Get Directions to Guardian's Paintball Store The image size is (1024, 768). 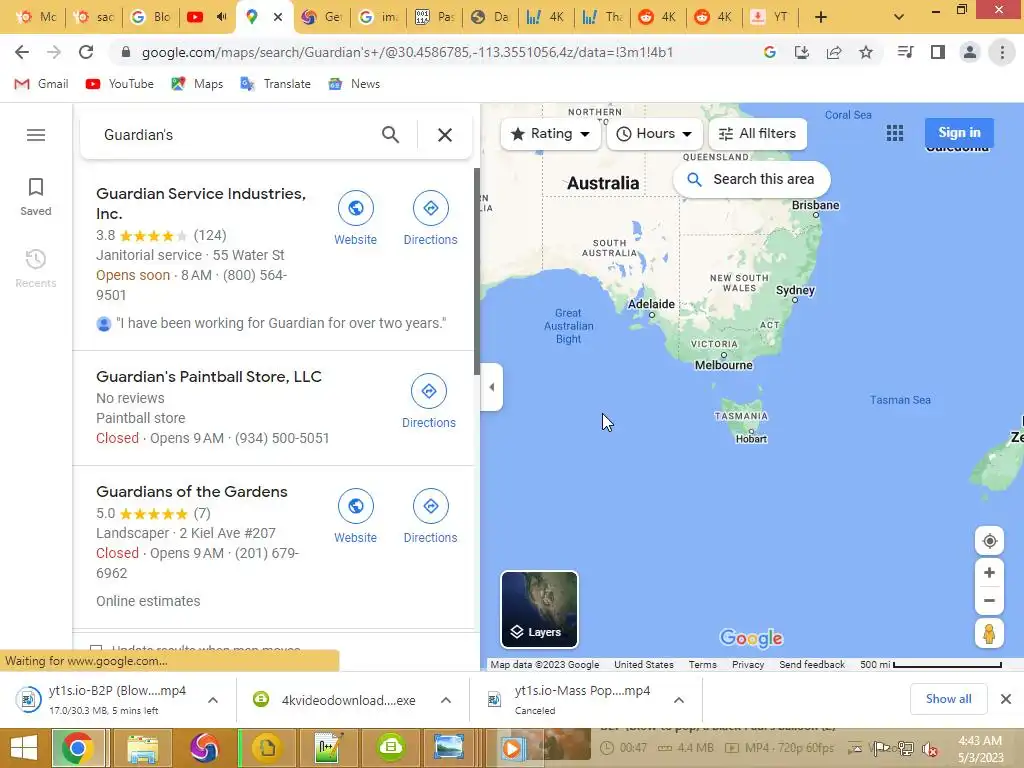pyautogui.click(x=428, y=401)
